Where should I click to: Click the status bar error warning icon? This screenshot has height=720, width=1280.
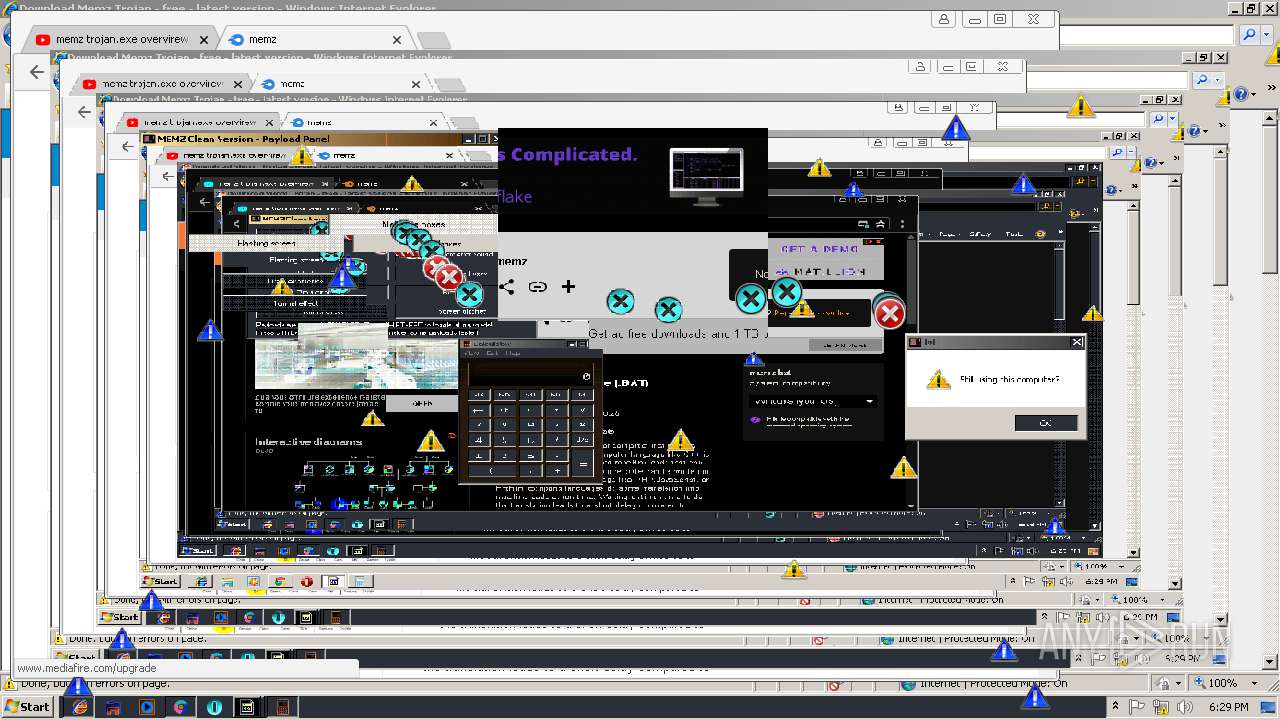10,684
